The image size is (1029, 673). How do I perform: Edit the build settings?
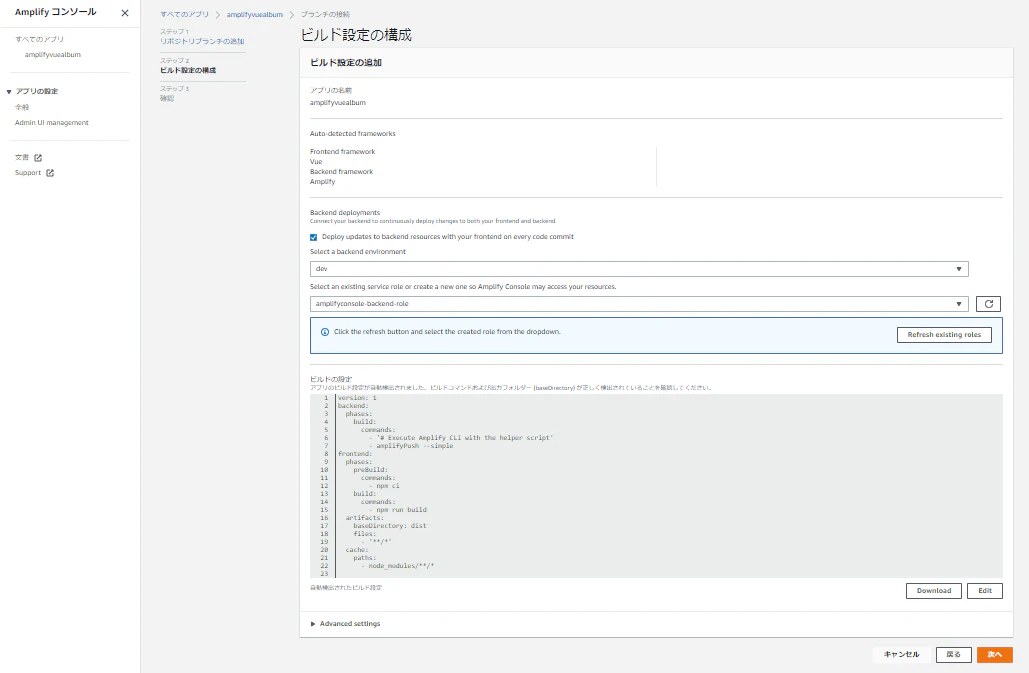pos(984,590)
